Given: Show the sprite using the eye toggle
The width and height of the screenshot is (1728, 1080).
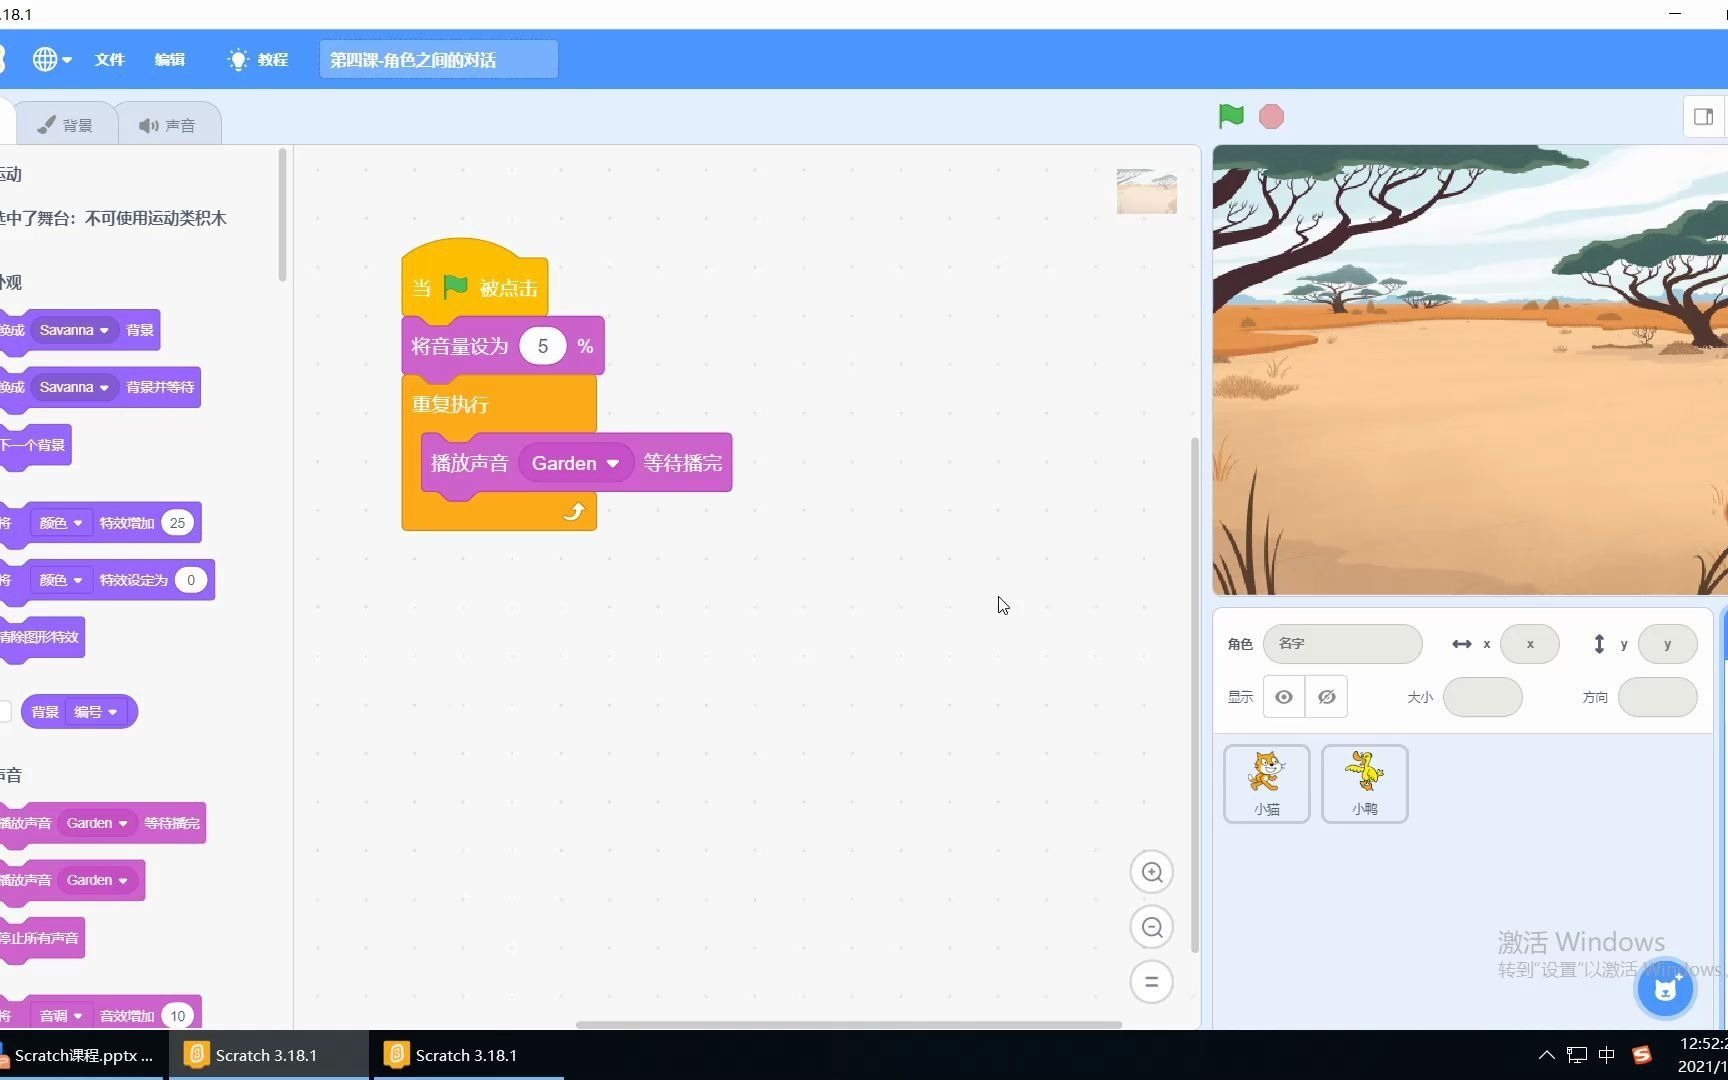Looking at the screenshot, I should tap(1284, 696).
